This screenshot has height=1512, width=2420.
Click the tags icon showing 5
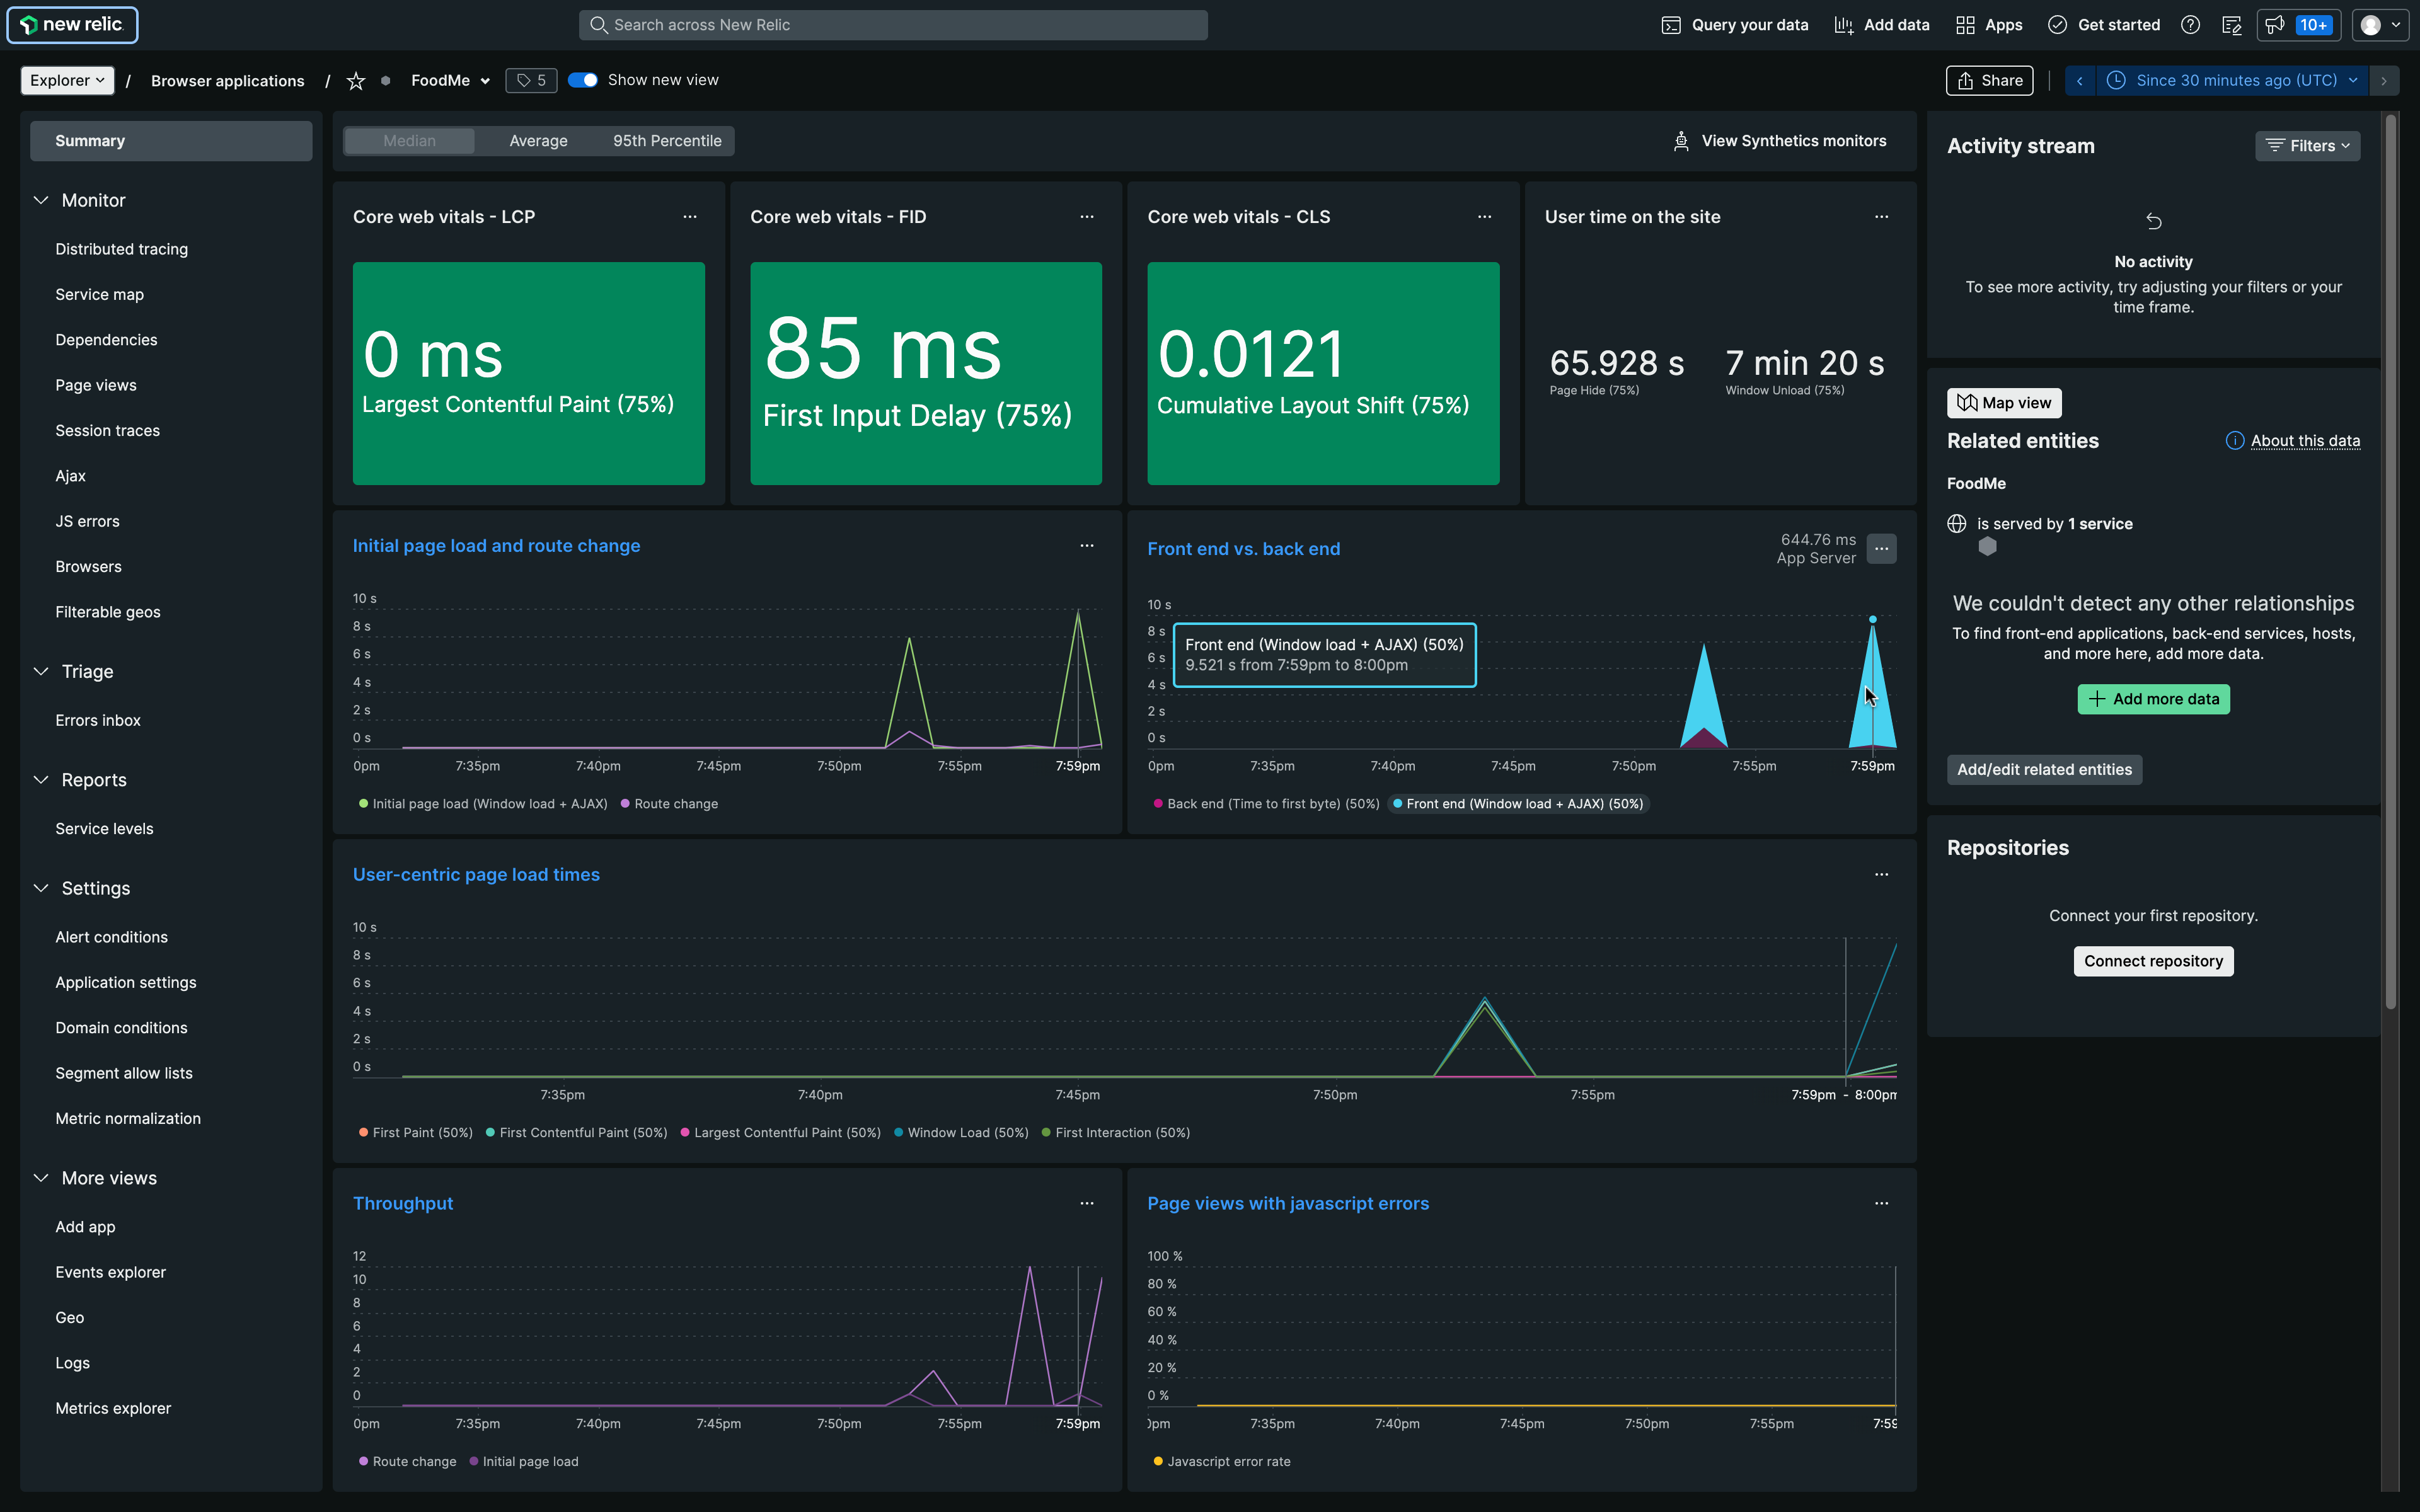531,81
